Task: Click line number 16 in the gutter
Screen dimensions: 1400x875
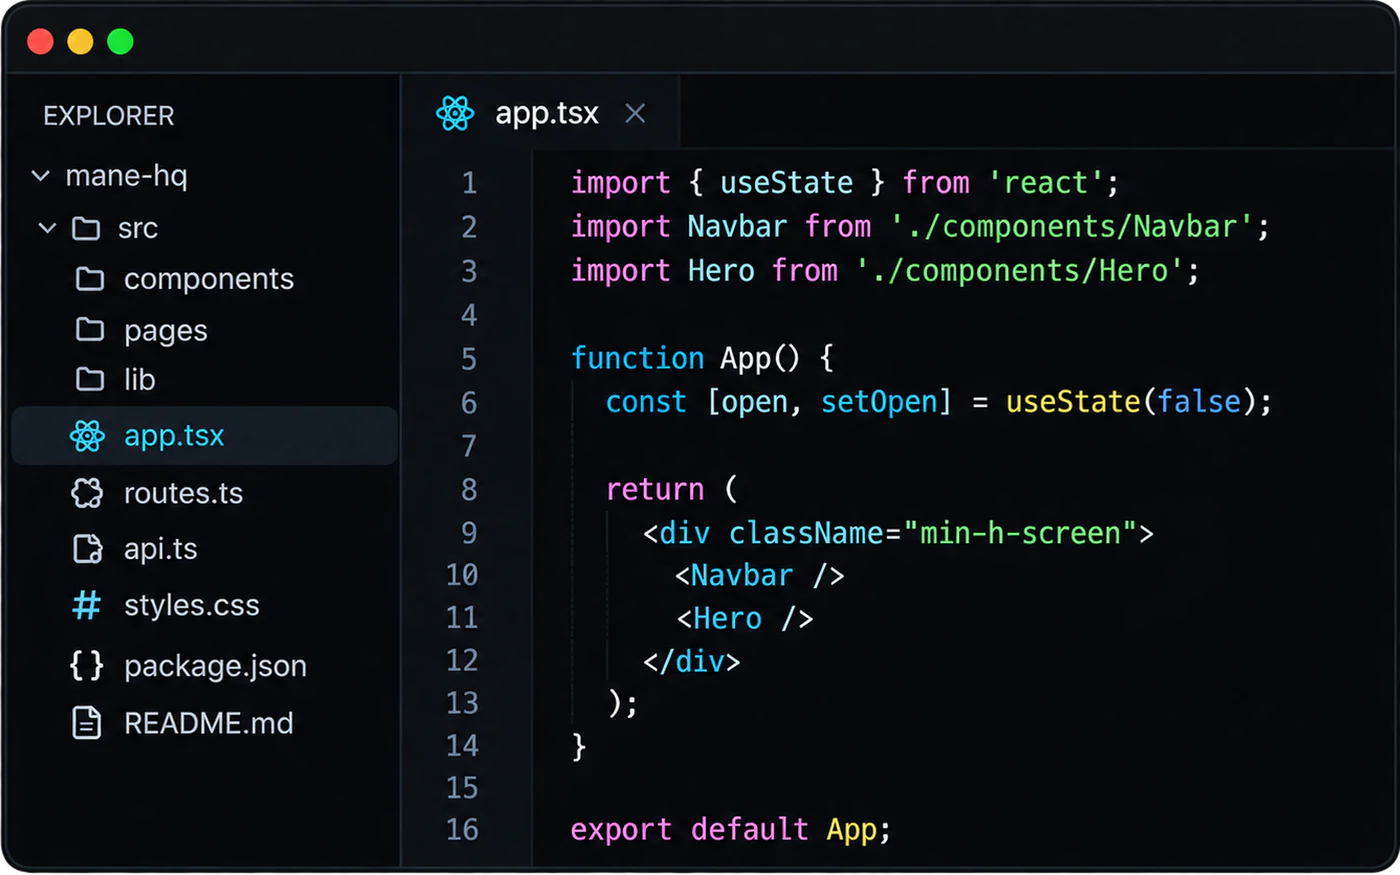Action: click(x=462, y=829)
